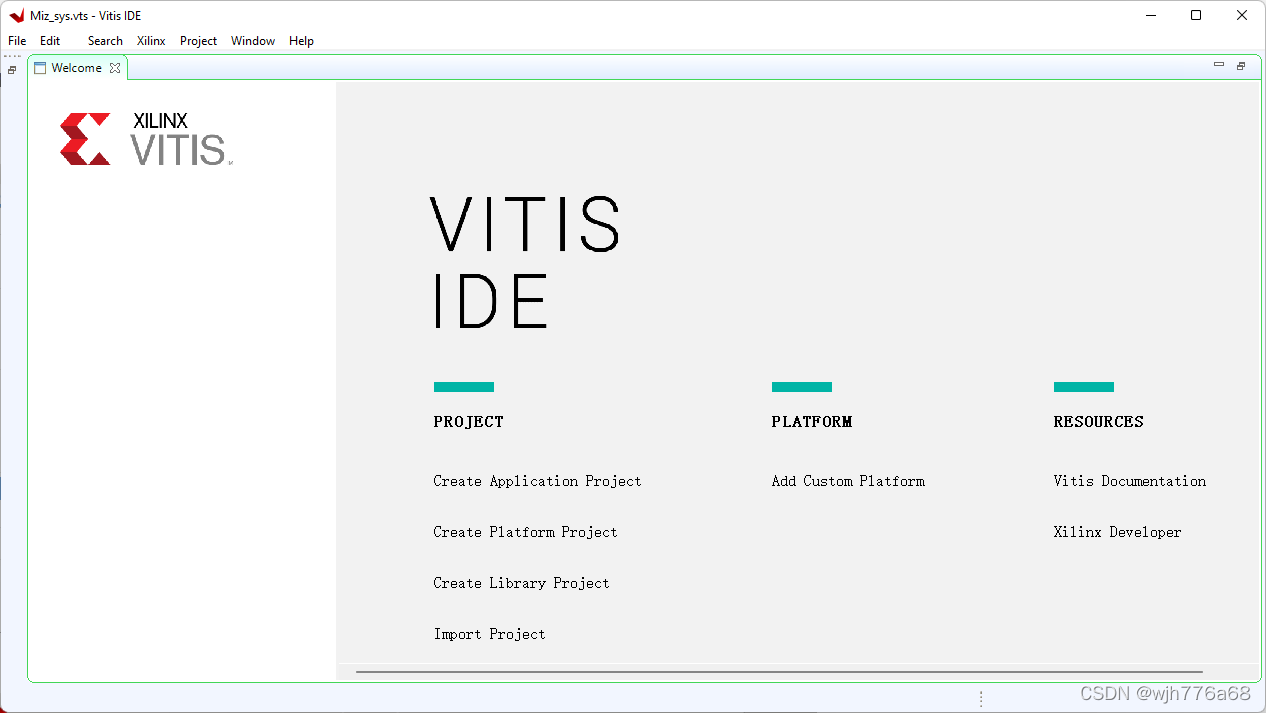Select the Welcome tab
This screenshot has width=1266, height=713.
(x=76, y=68)
